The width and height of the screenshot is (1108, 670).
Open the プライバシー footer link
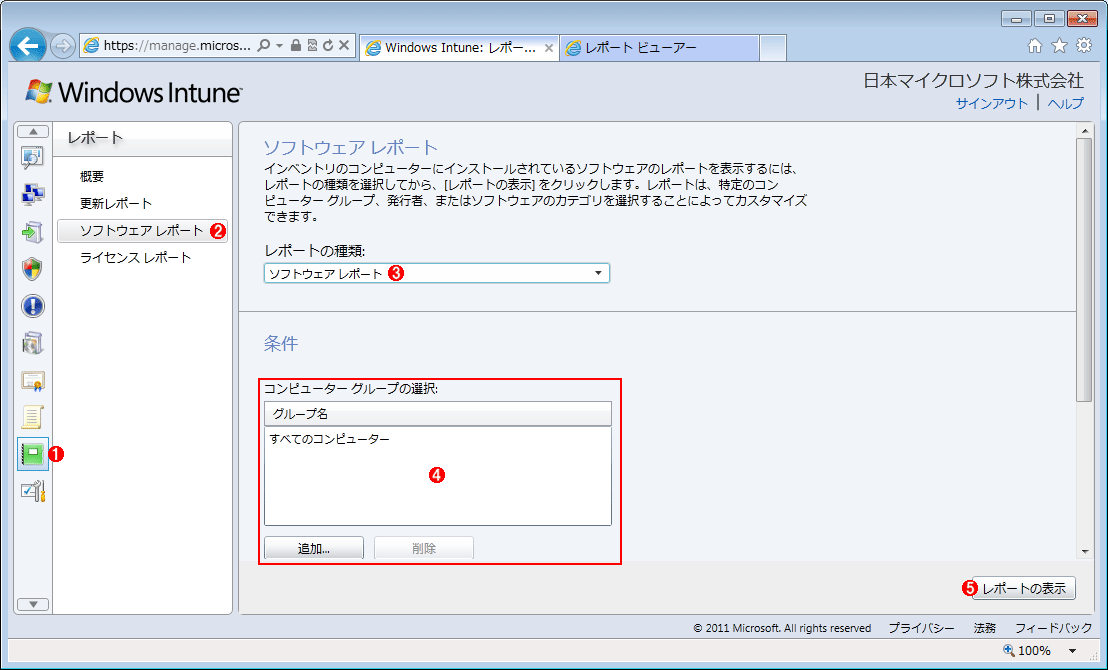tap(921, 628)
